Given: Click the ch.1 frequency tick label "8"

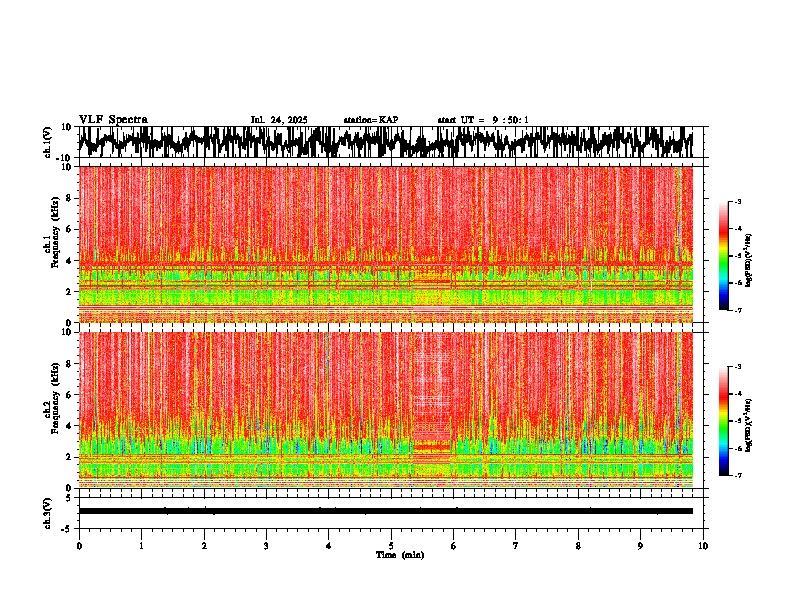Looking at the screenshot, I should click(x=69, y=198).
